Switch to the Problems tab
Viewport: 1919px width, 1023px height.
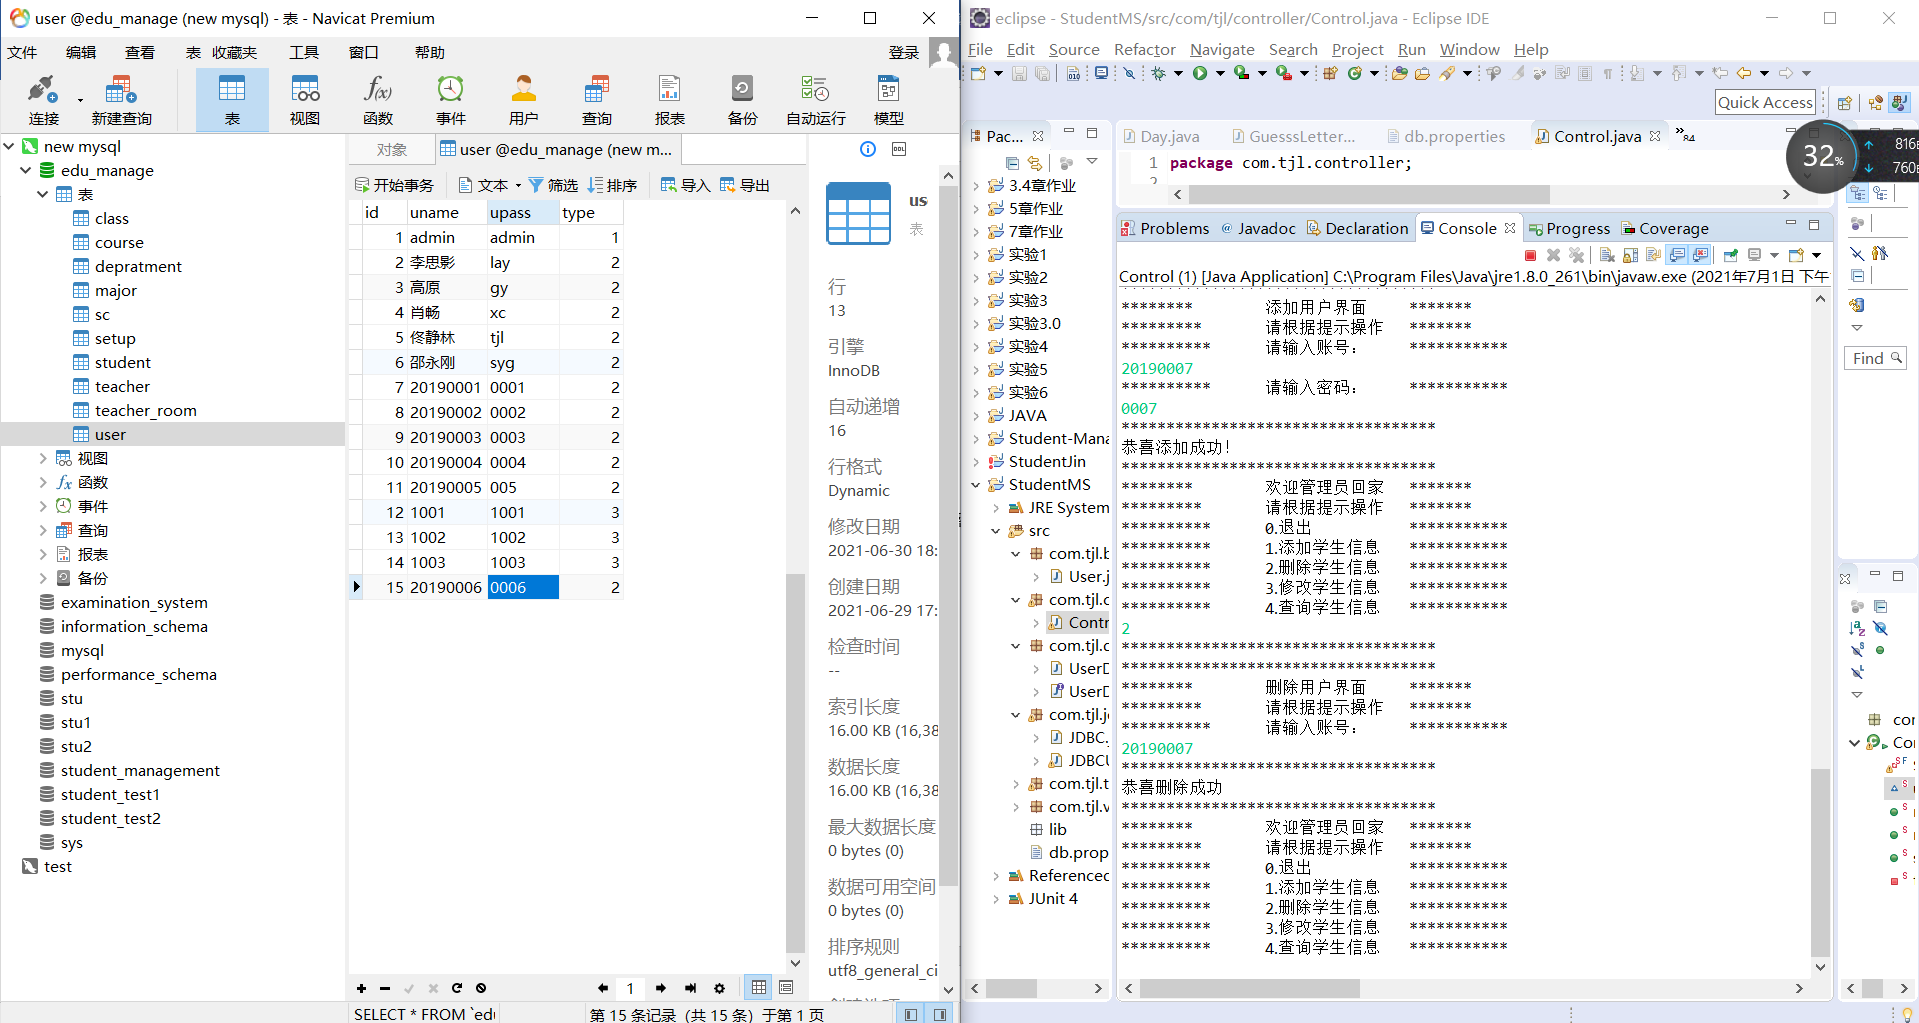pyautogui.click(x=1165, y=228)
